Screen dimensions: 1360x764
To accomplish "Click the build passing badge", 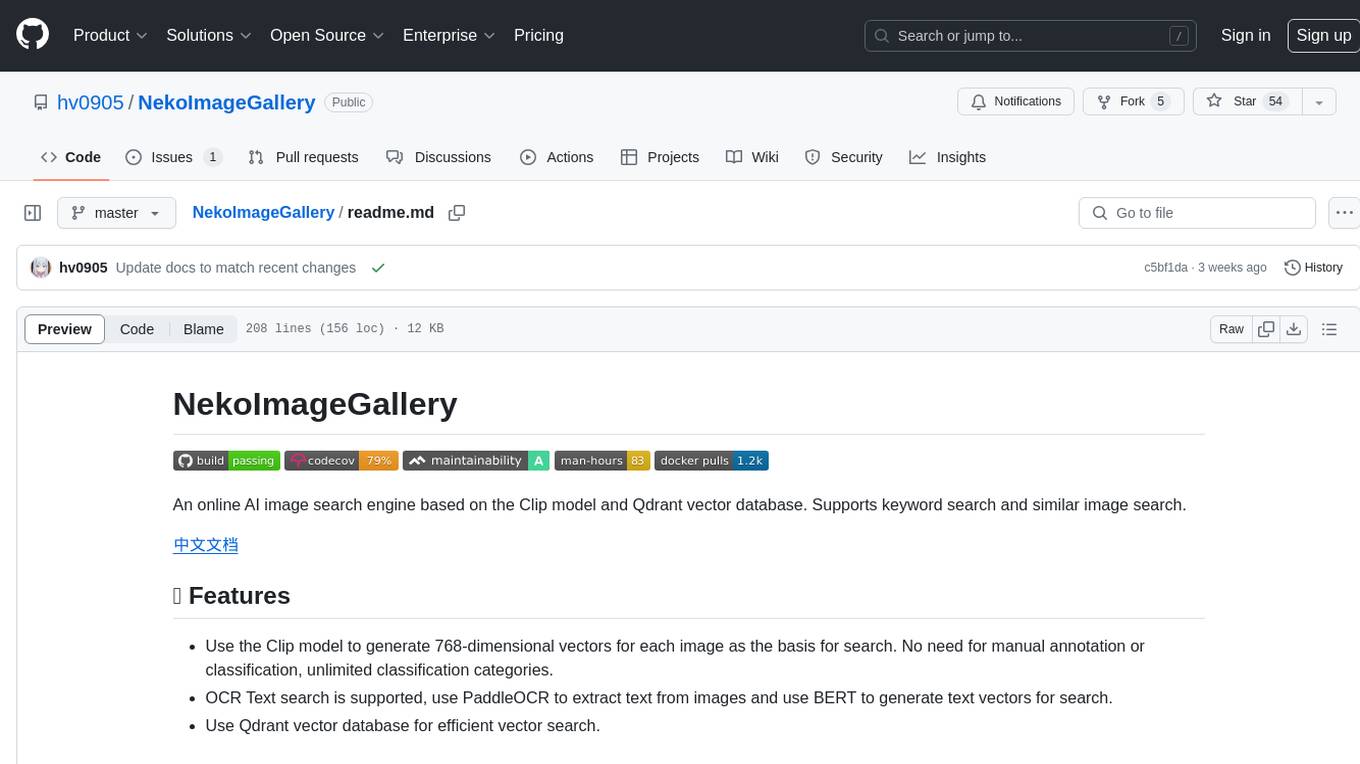I will pyautogui.click(x=226, y=461).
